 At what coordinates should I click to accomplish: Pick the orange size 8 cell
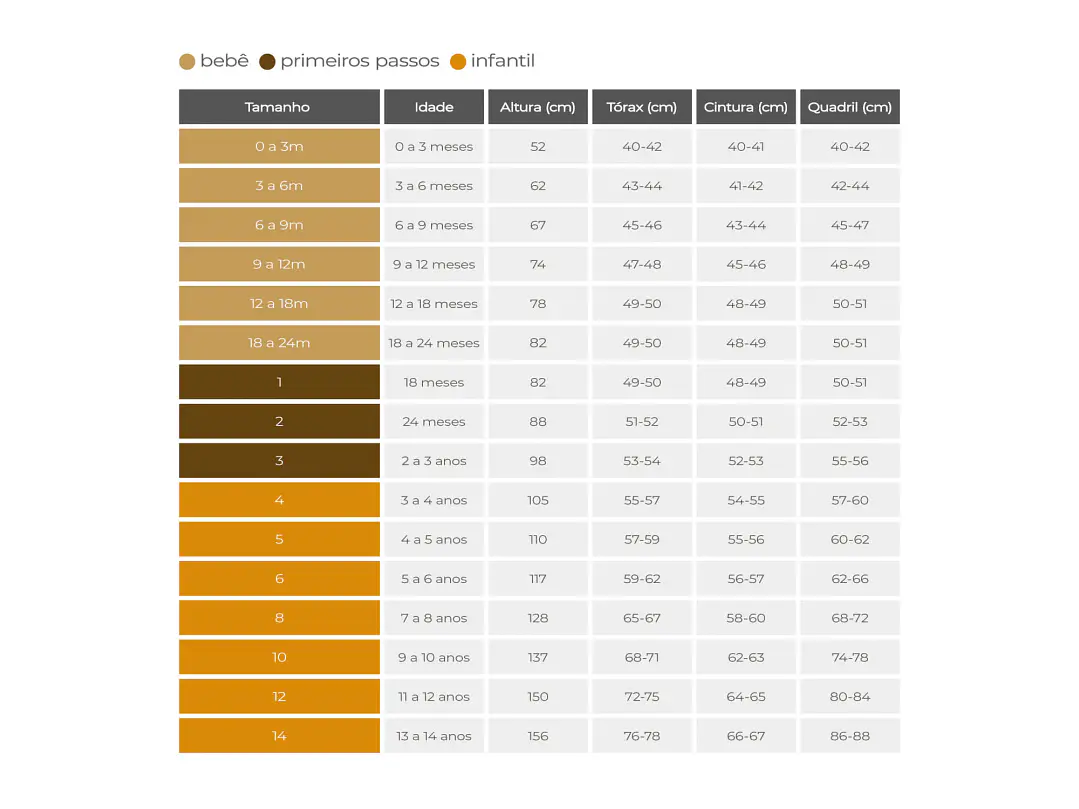click(x=279, y=618)
